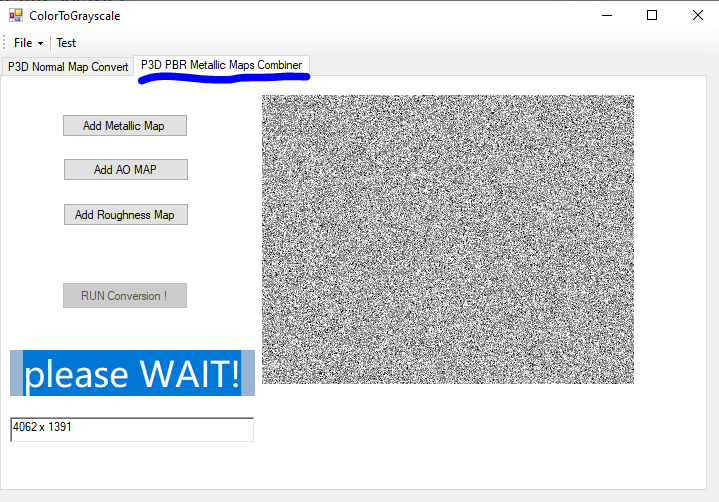Select P3D PBR Metallic Maps Combiner tab
Viewport: 719px width, 502px height.
point(221,65)
